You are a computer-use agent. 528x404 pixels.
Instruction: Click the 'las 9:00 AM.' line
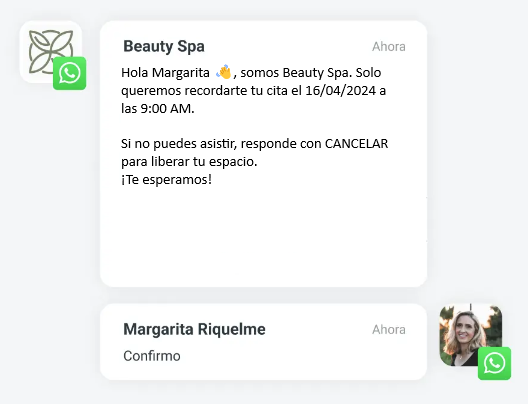(158, 108)
